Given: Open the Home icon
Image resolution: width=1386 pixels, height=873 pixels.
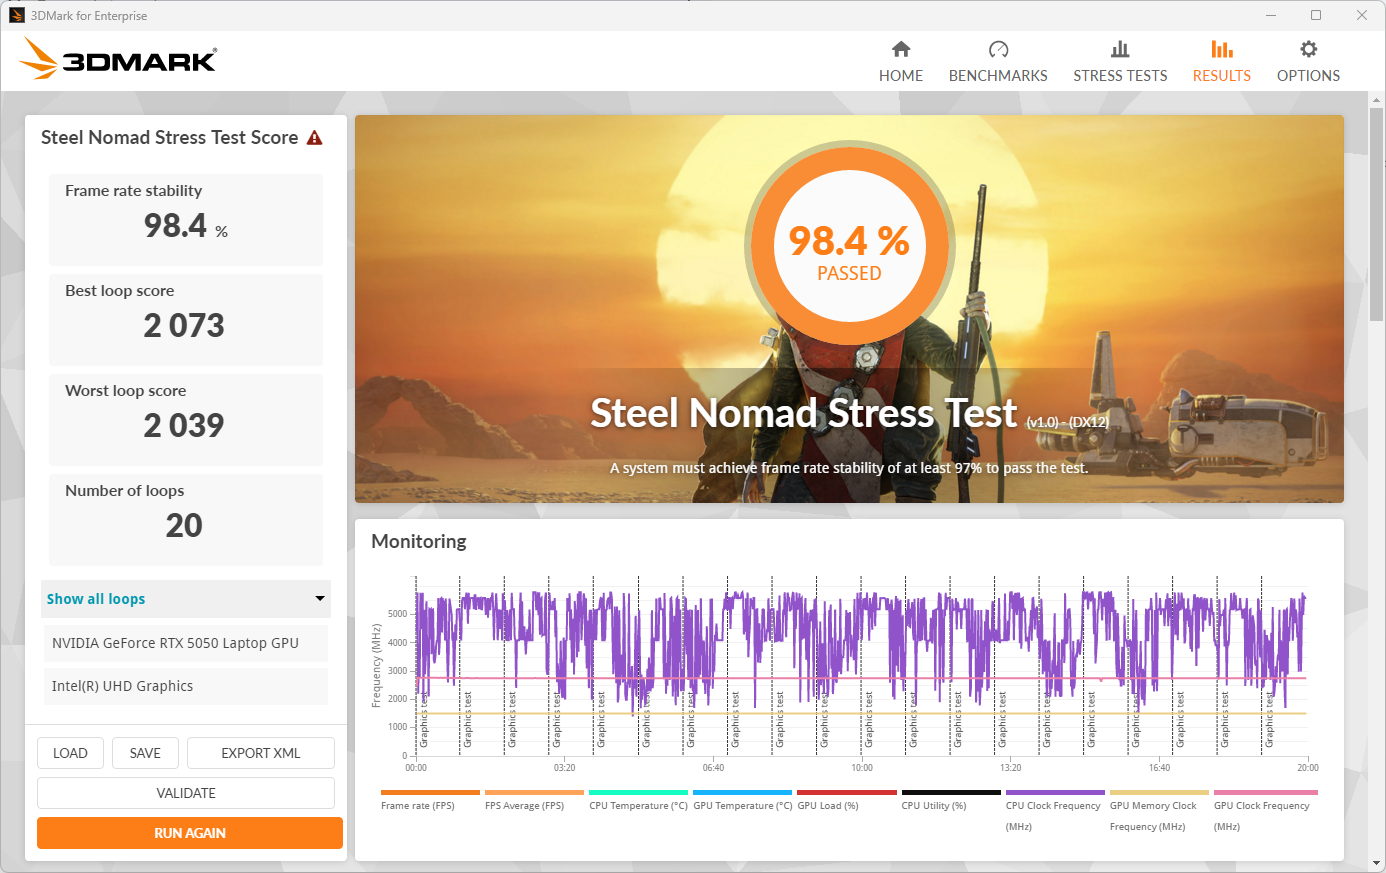Looking at the screenshot, I should 901,49.
